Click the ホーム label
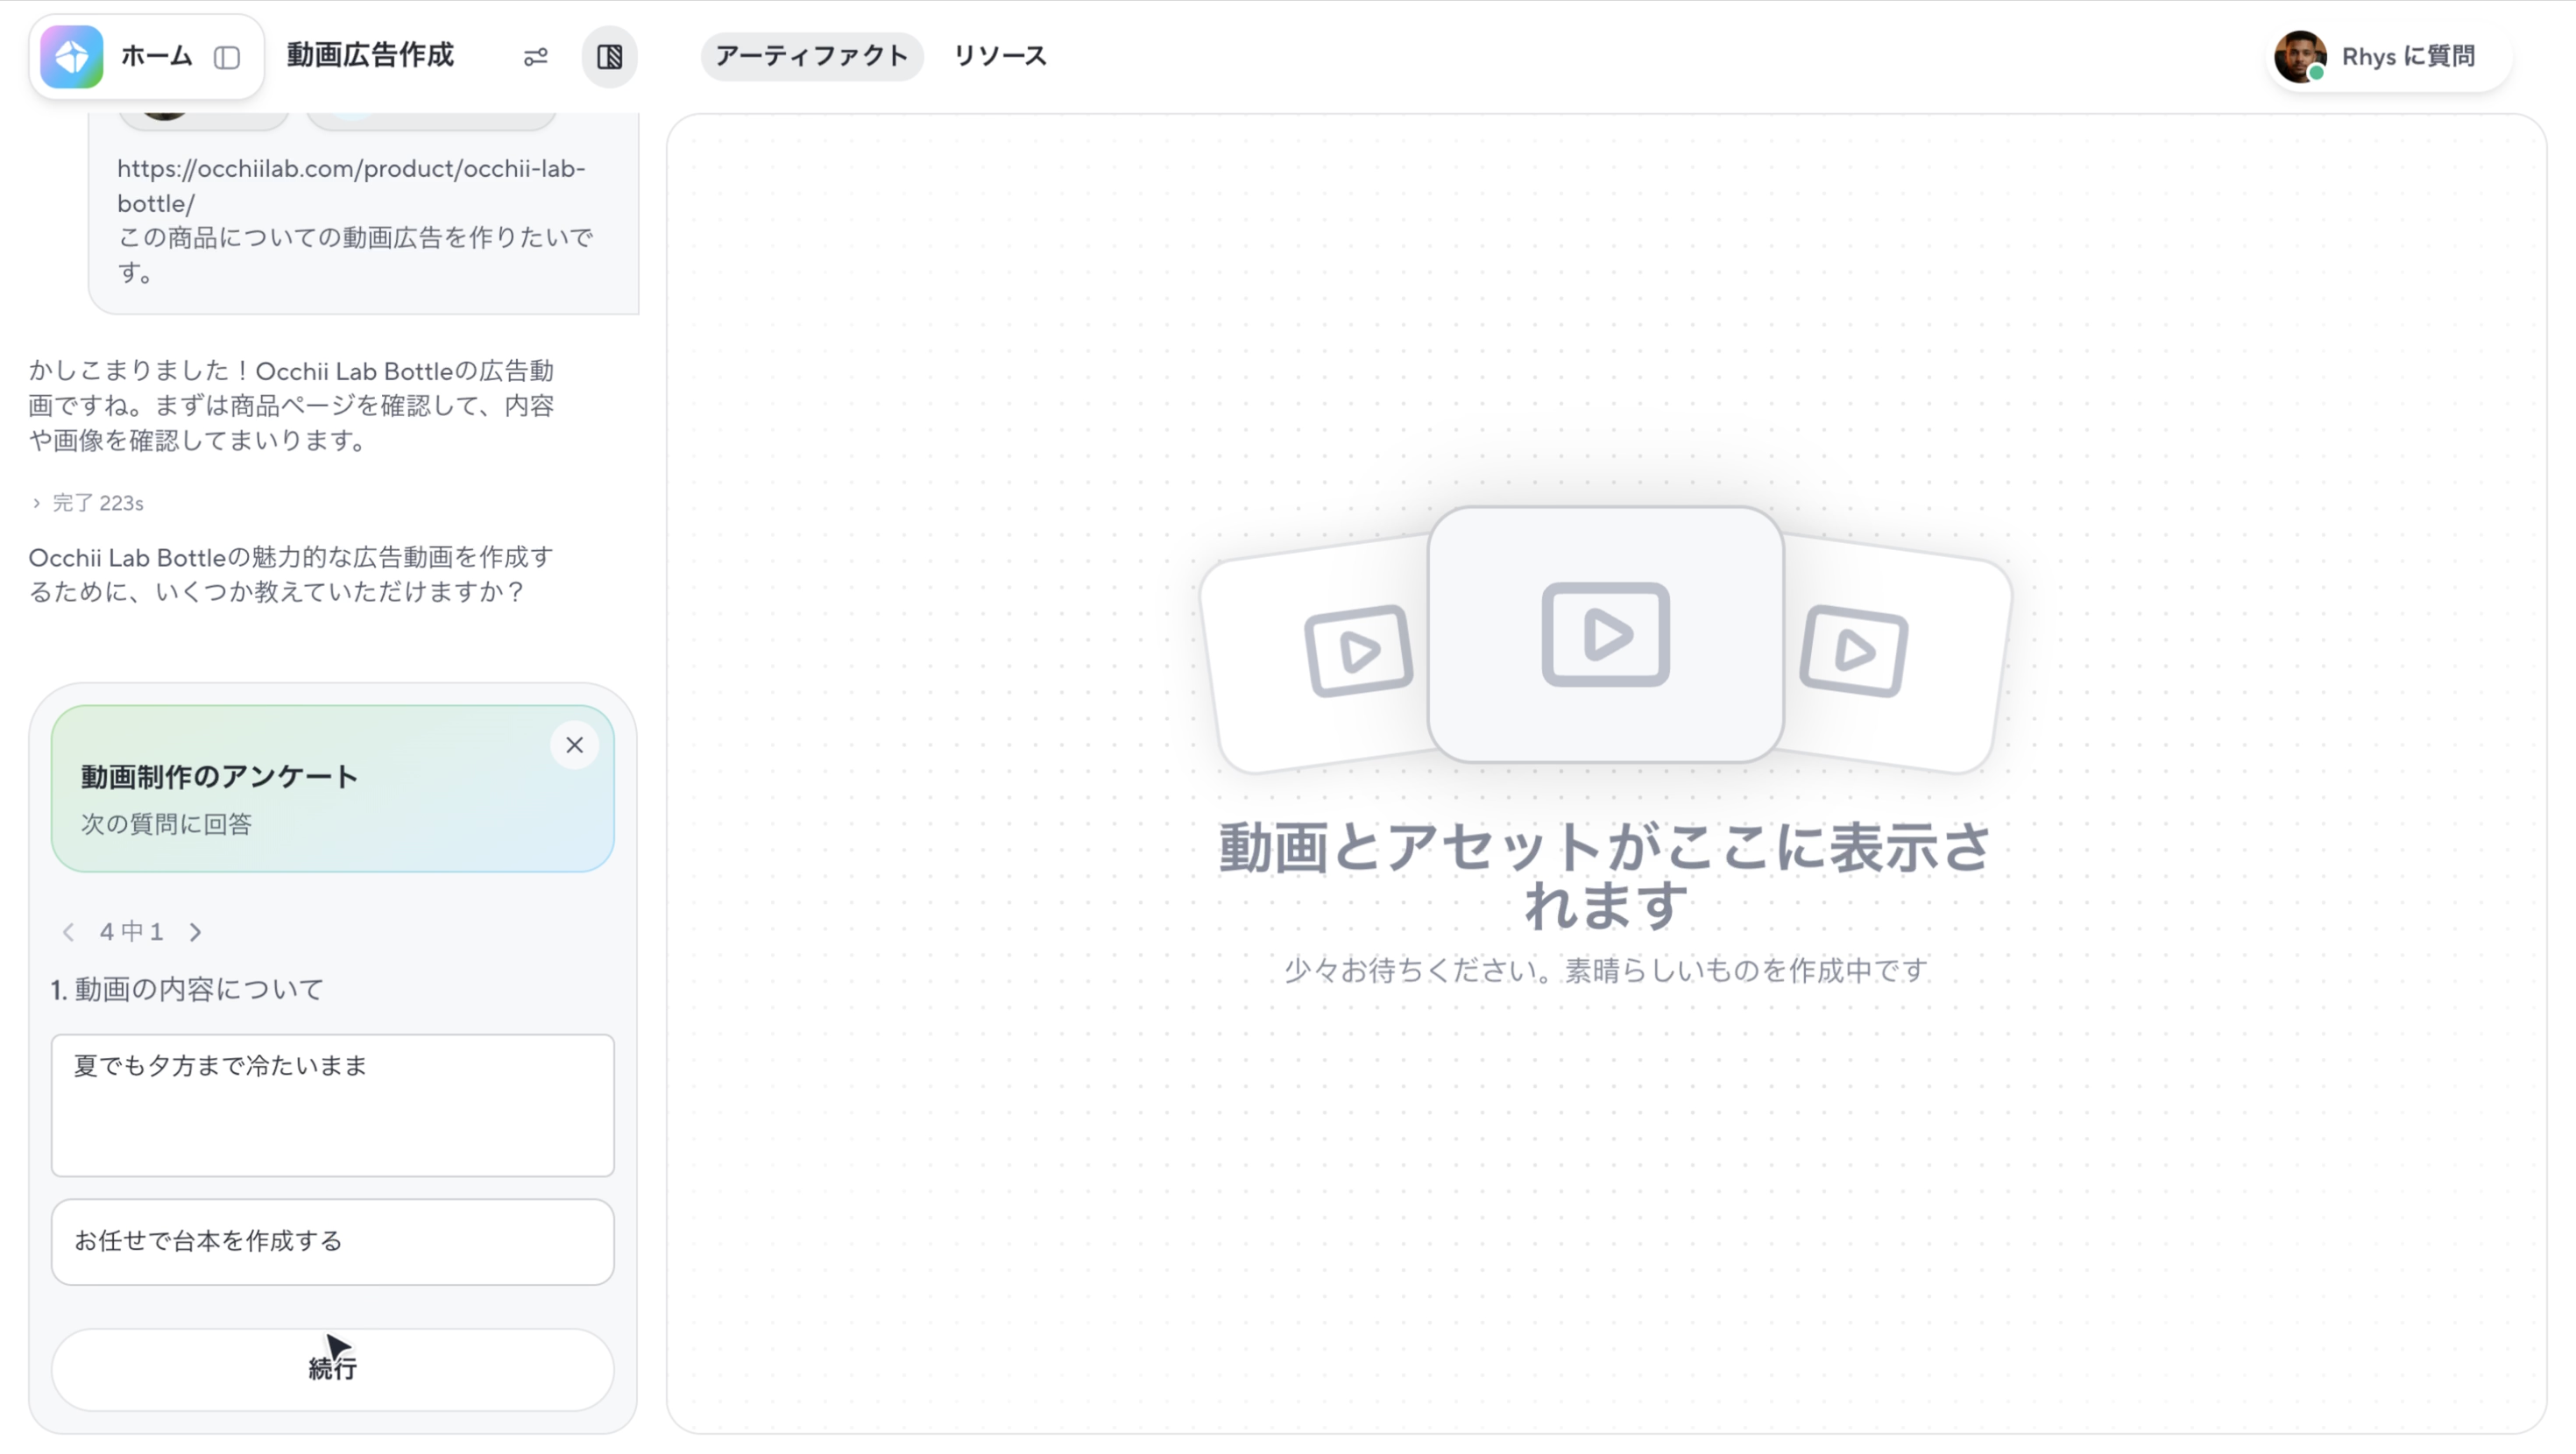 tap(156, 56)
